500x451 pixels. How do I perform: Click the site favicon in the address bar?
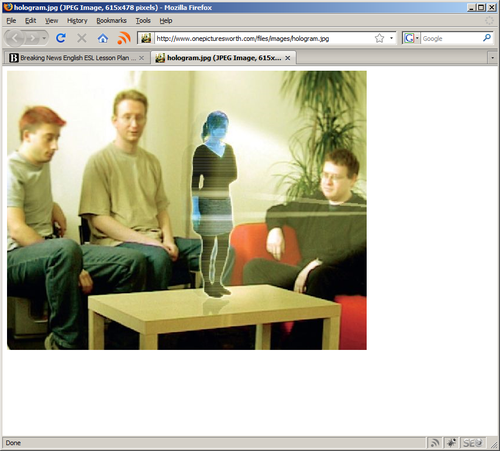tap(146, 38)
